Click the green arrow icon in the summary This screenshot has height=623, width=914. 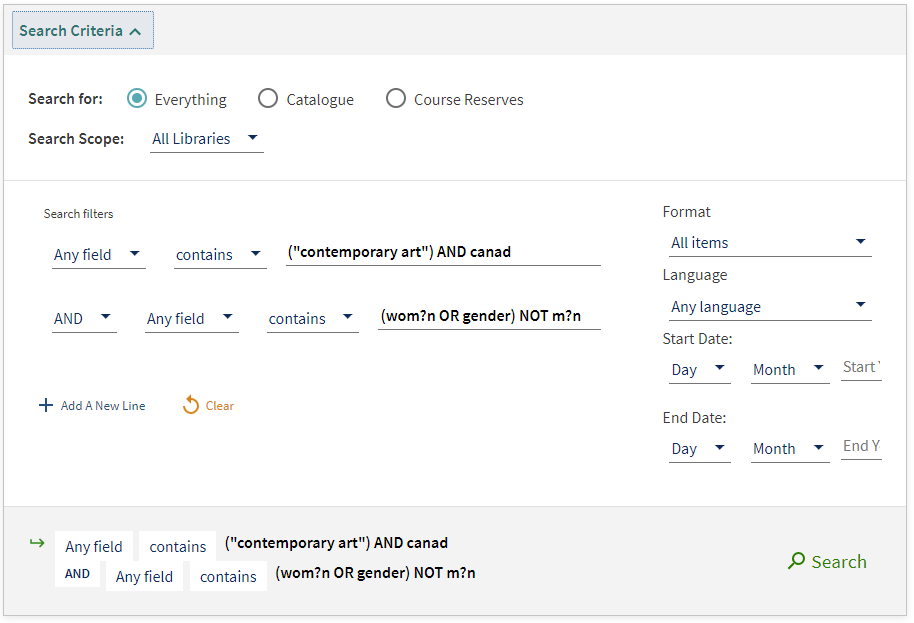(x=37, y=543)
